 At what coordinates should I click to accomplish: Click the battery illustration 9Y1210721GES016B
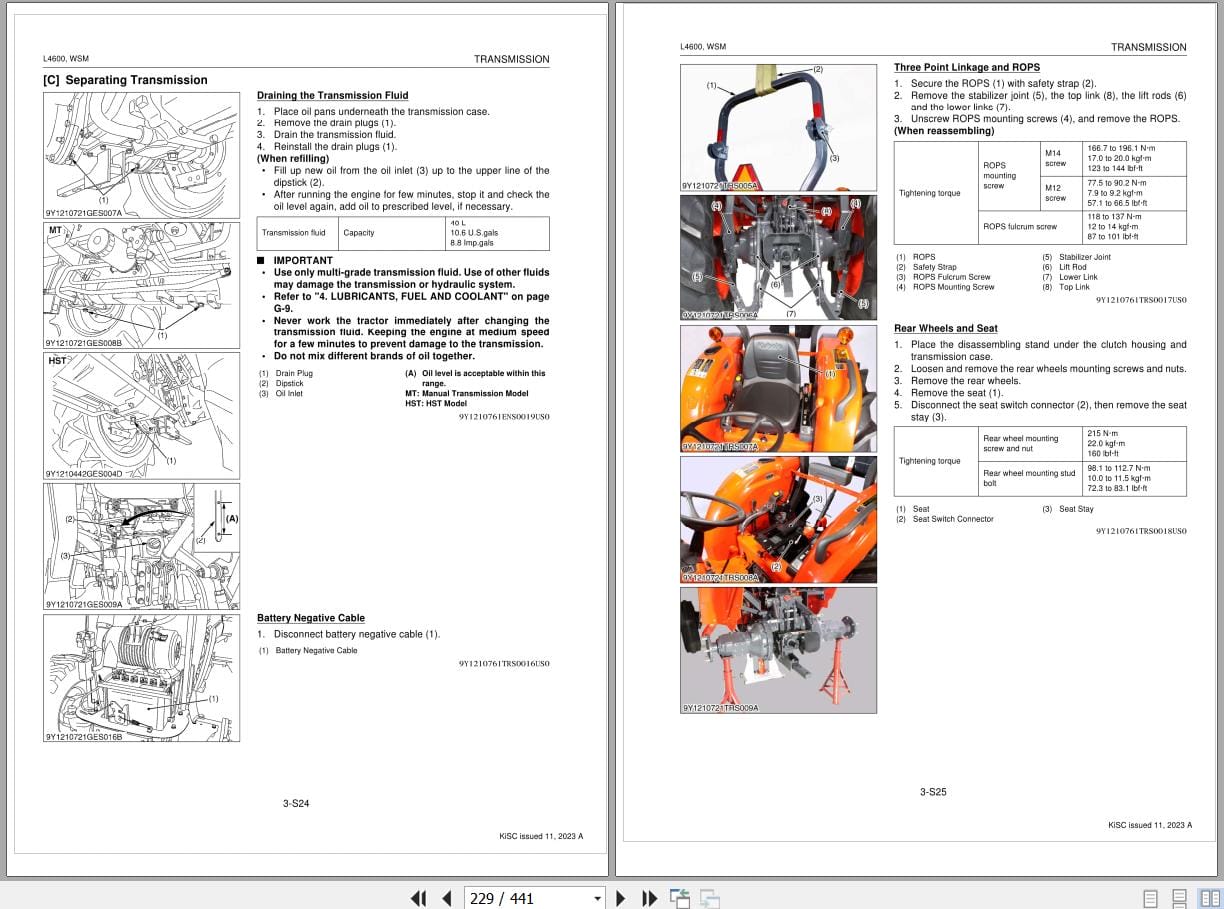[x=141, y=678]
